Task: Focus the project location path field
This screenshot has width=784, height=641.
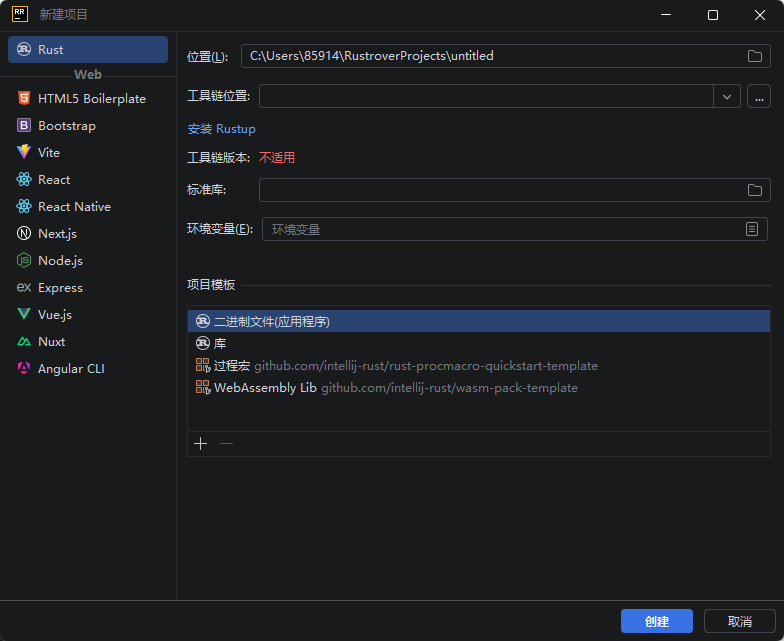Action: coord(506,56)
